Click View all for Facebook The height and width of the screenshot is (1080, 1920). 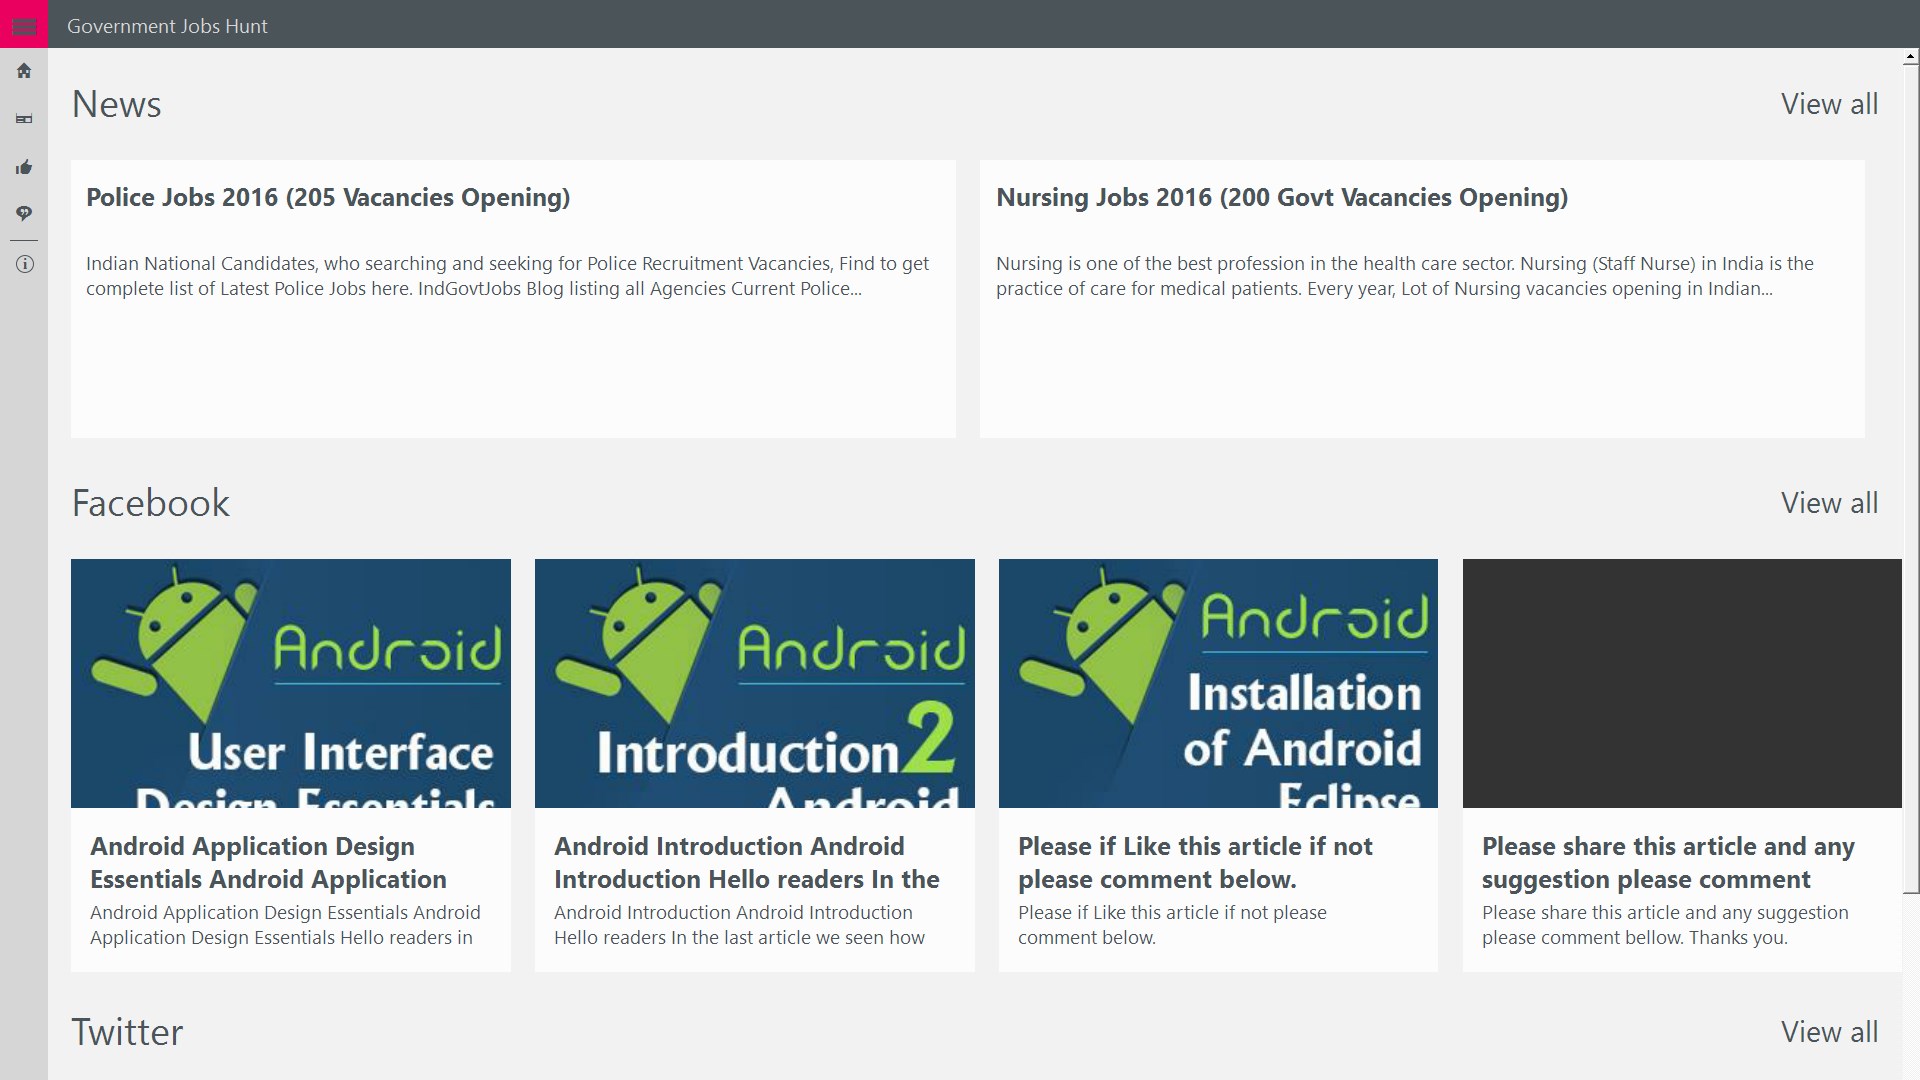coord(1828,503)
